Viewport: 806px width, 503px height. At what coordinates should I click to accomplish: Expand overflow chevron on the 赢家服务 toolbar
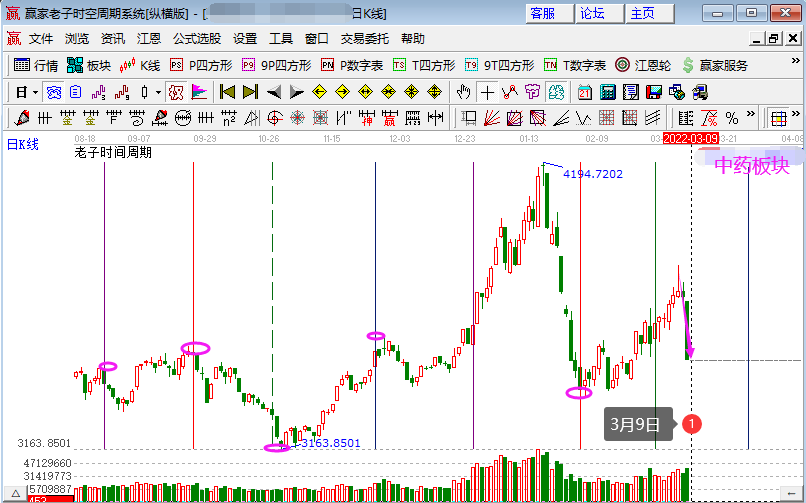pos(795,60)
